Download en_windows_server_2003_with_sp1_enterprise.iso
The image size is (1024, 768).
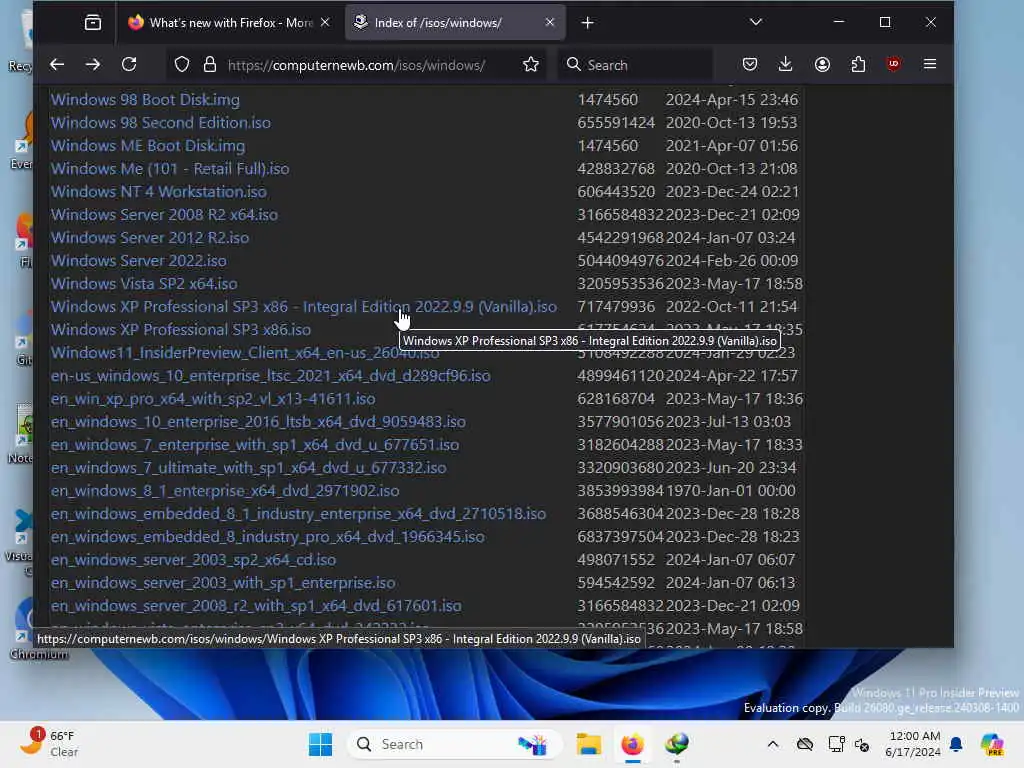pyautogui.click(x=223, y=583)
